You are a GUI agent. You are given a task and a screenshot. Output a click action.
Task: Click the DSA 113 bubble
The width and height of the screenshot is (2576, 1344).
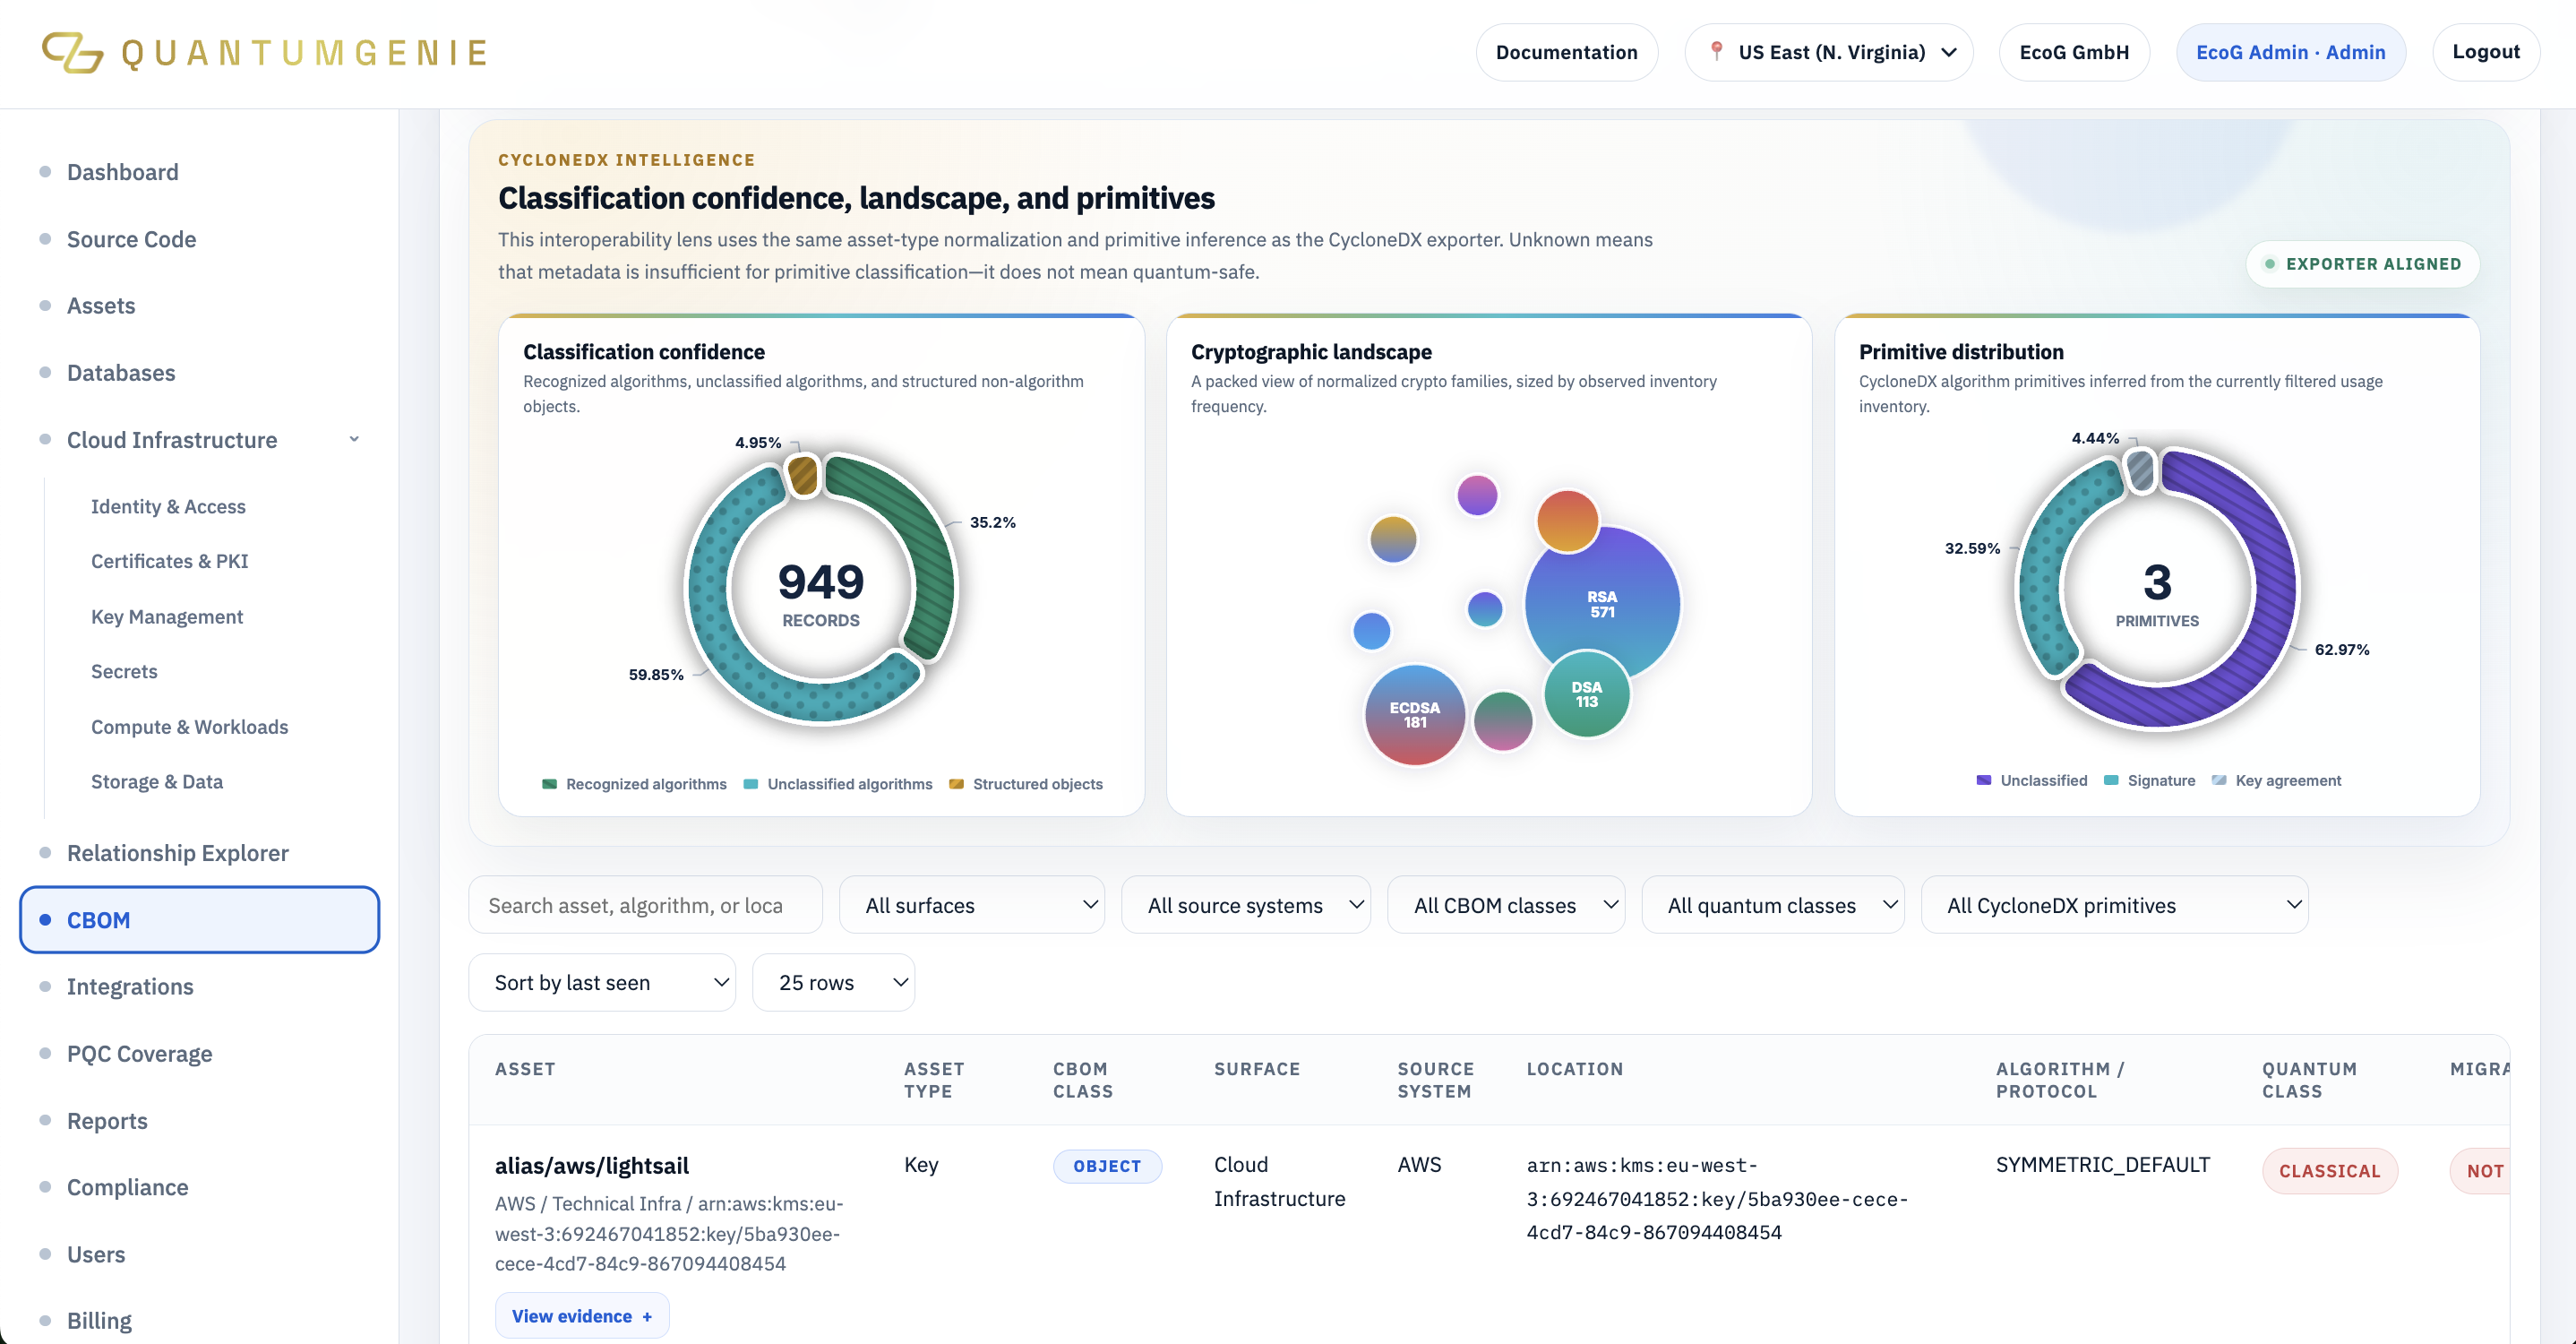(1586, 694)
